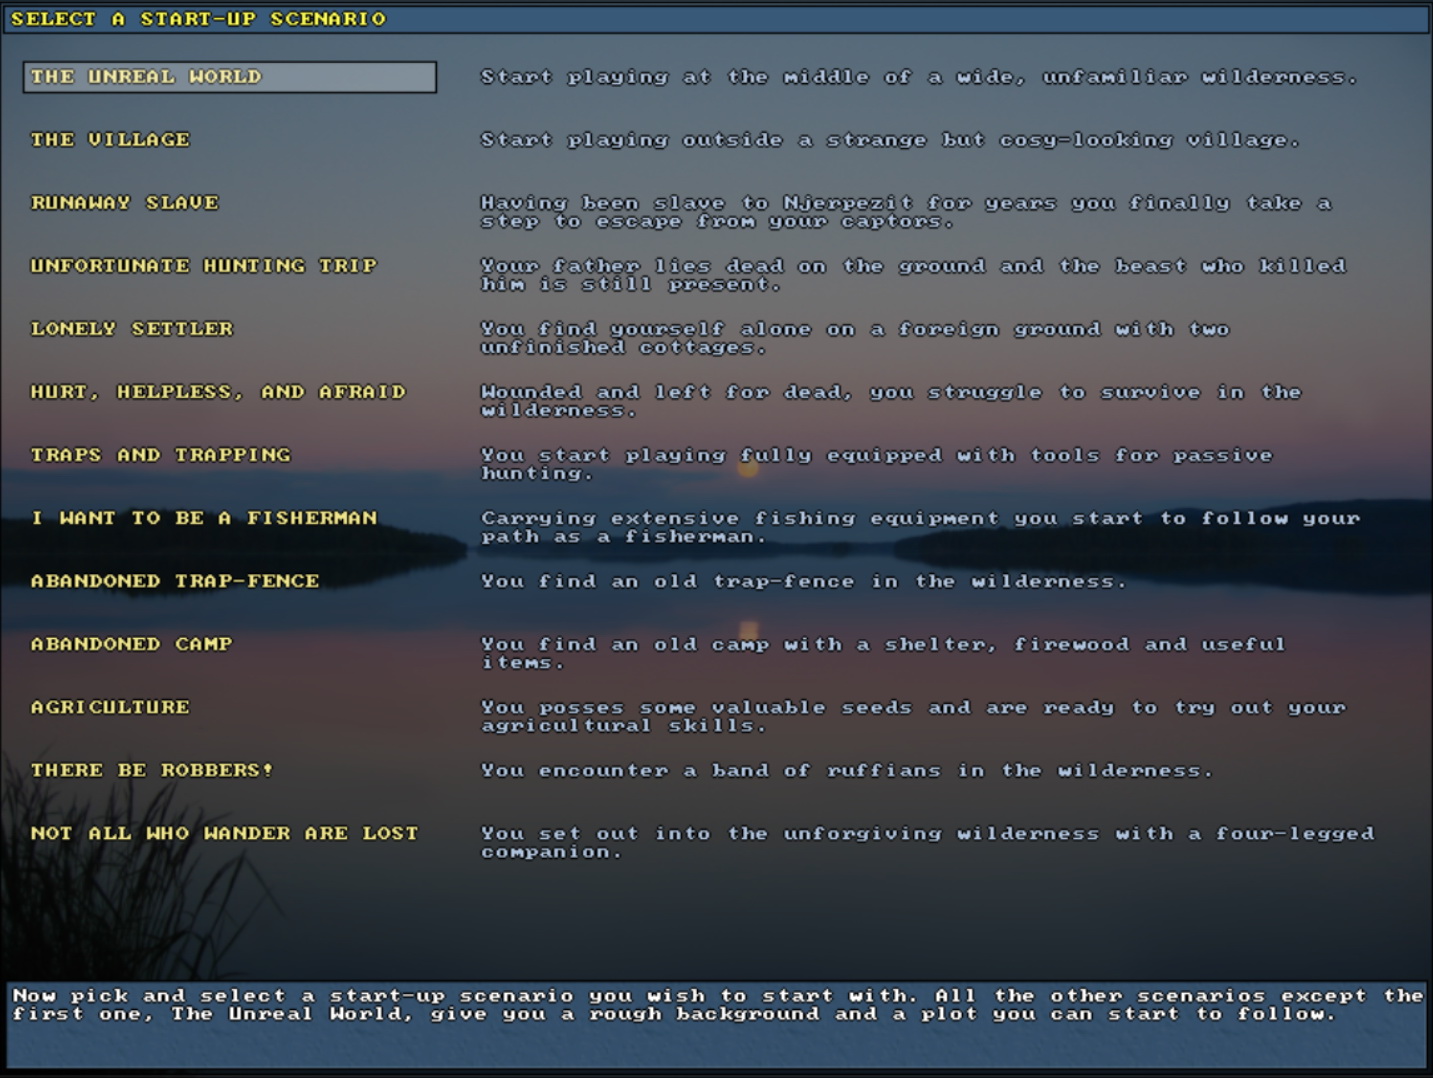This screenshot has height=1078, width=1433.
Task: Select Hurt, Helpless, and Afraid scenario
Action: 218,392
